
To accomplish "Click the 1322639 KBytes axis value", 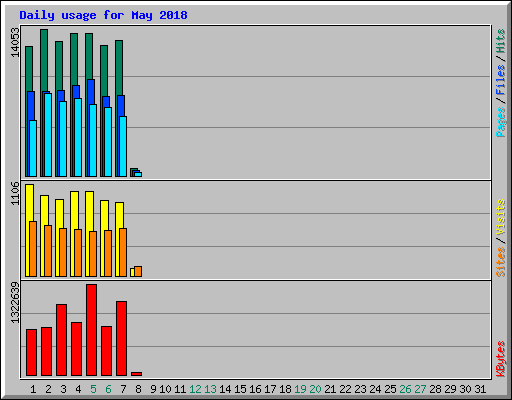I will point(15,303).
